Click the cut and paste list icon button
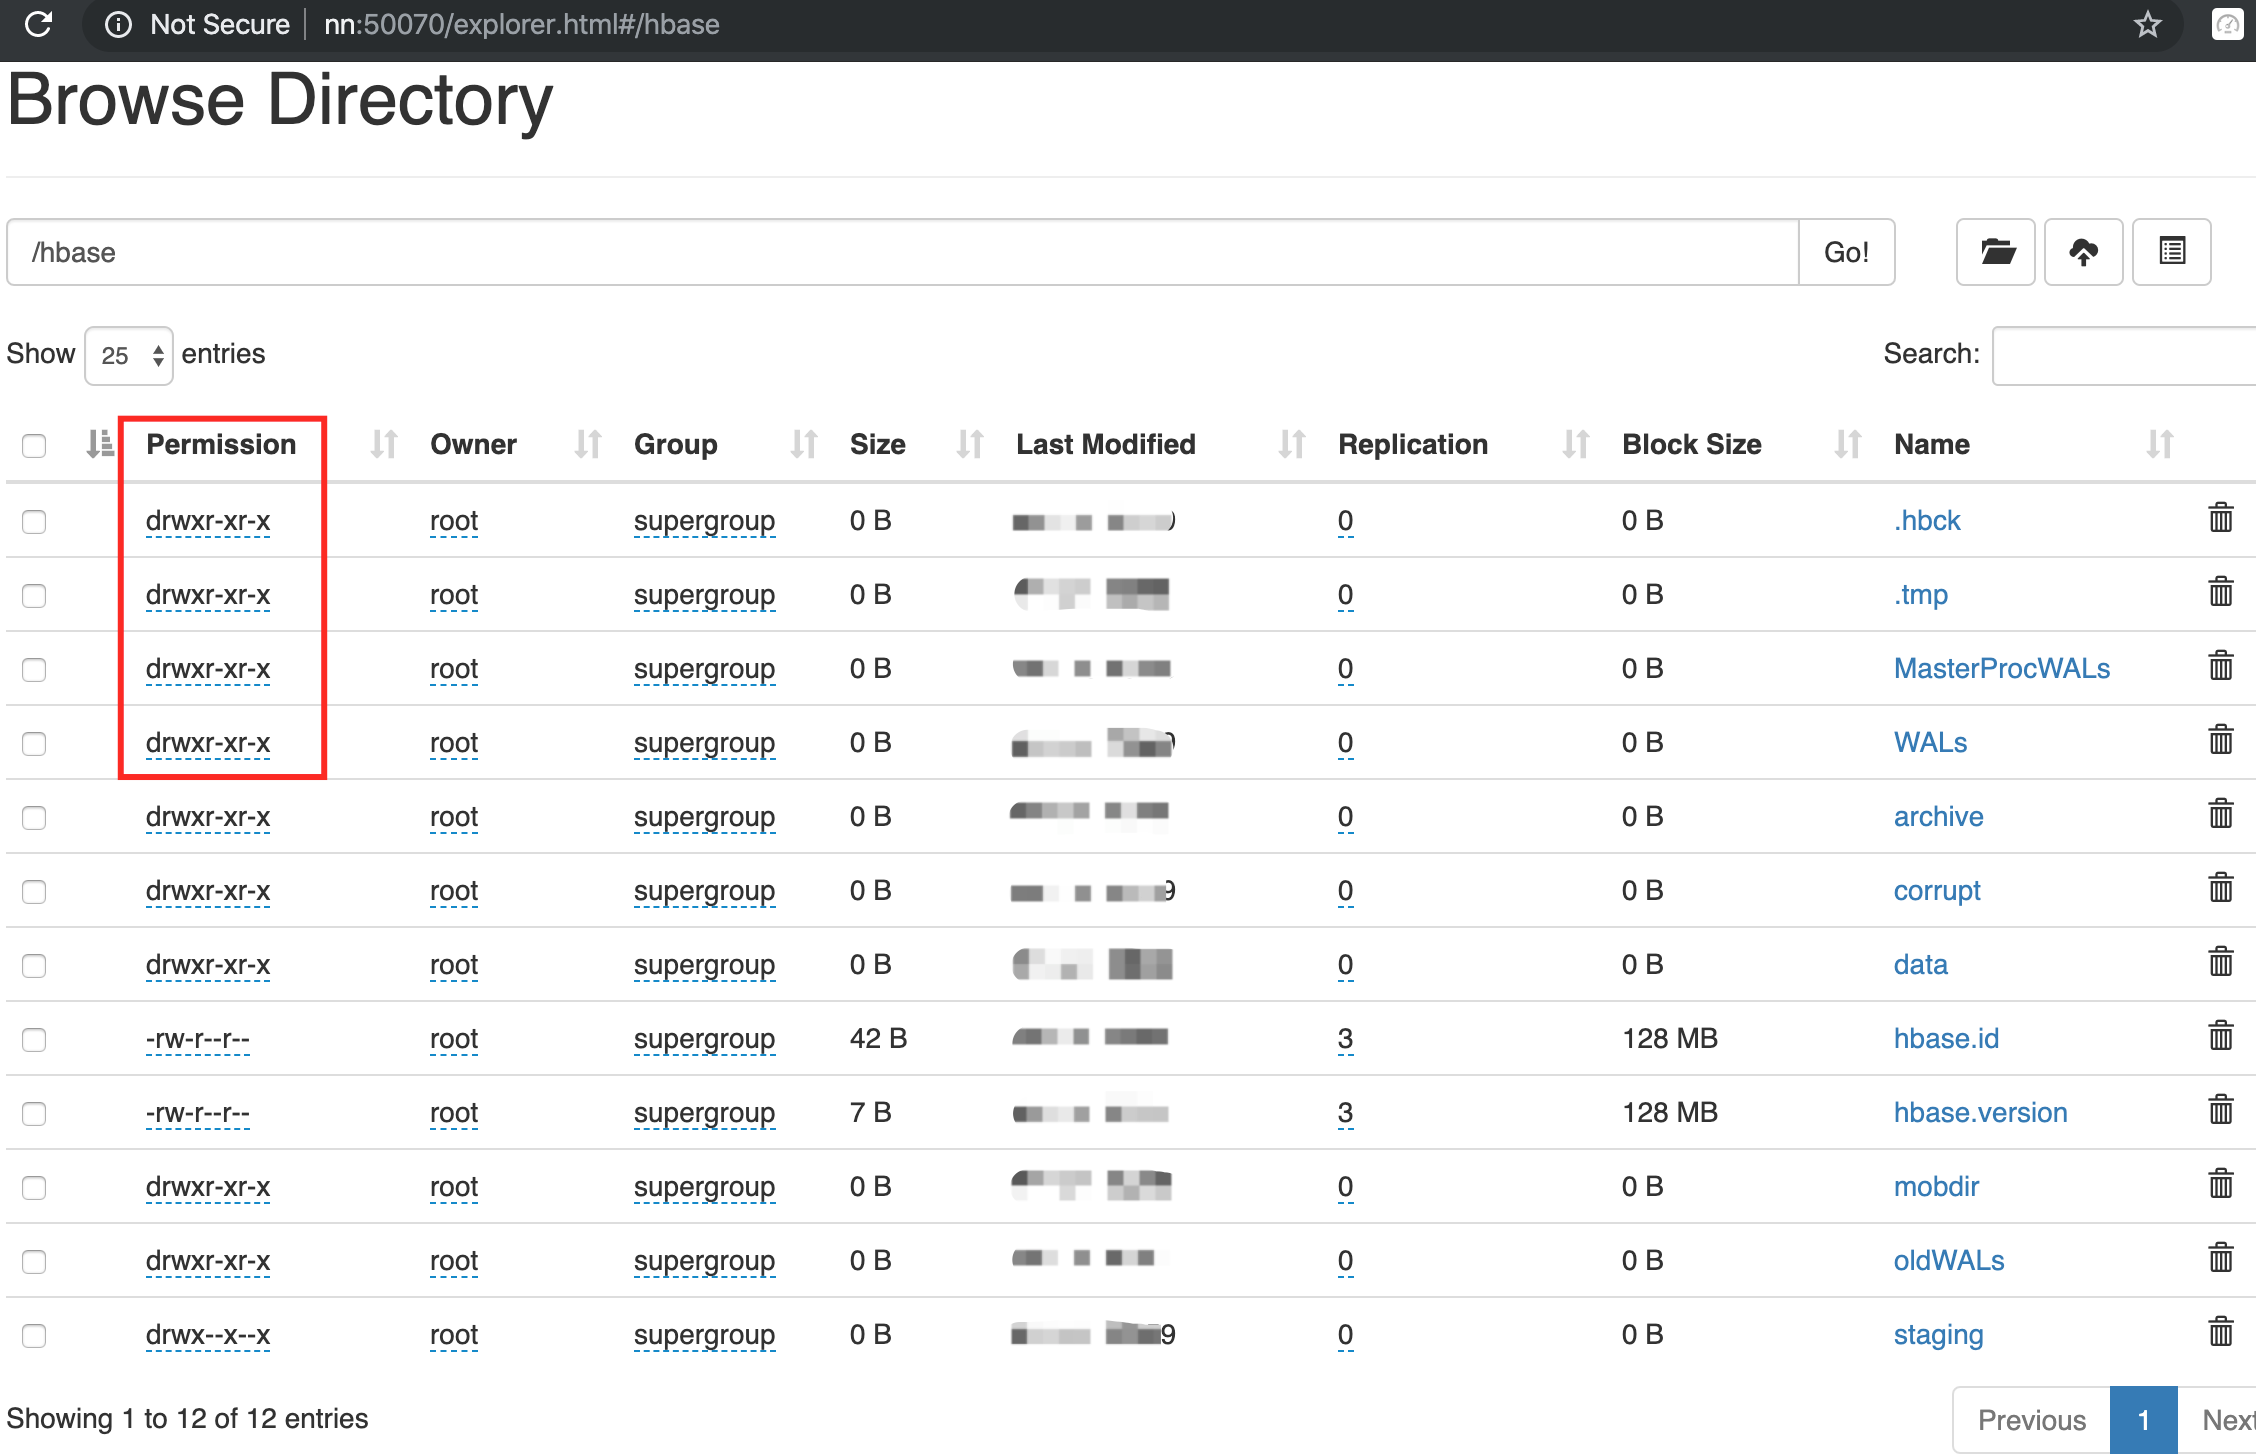The width and height of the screenshot is (2256, 1456). (2172, 252)
